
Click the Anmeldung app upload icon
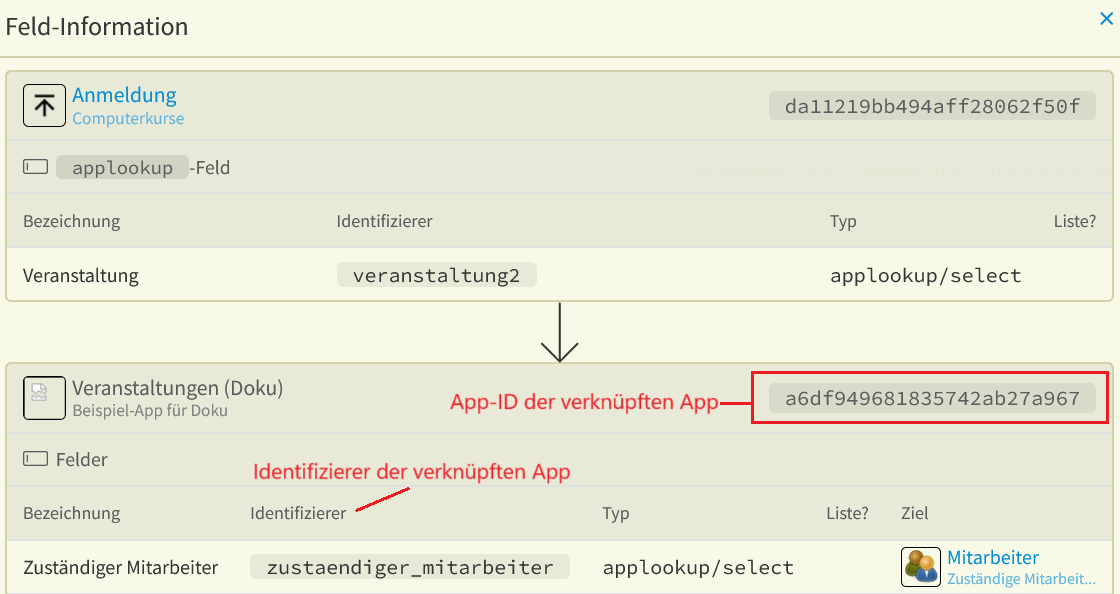44,106
